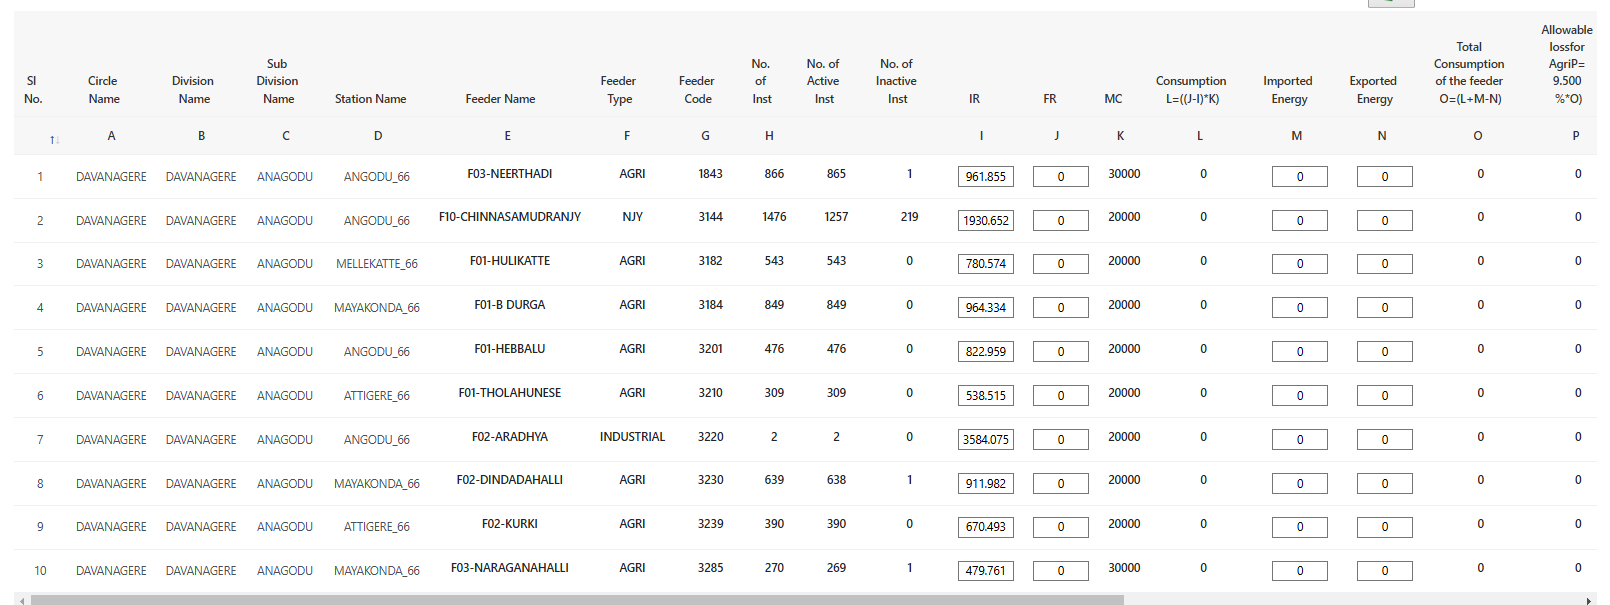
Task: Click the left arrow of horizontal scrollbar
Action: 21,600
